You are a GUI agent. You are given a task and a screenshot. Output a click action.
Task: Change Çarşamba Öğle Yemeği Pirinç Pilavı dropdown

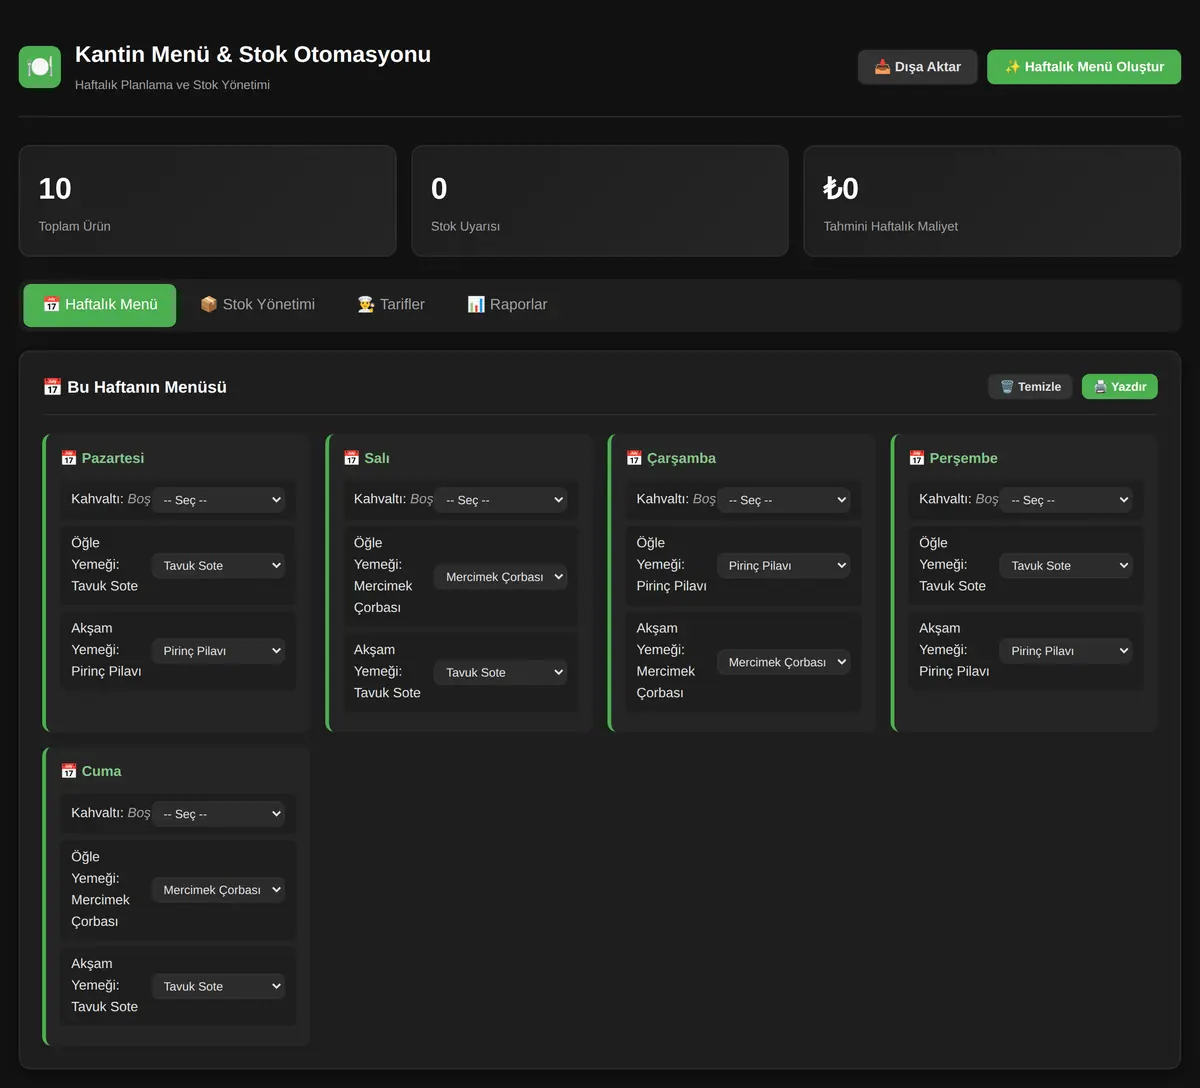coord(784,565)
